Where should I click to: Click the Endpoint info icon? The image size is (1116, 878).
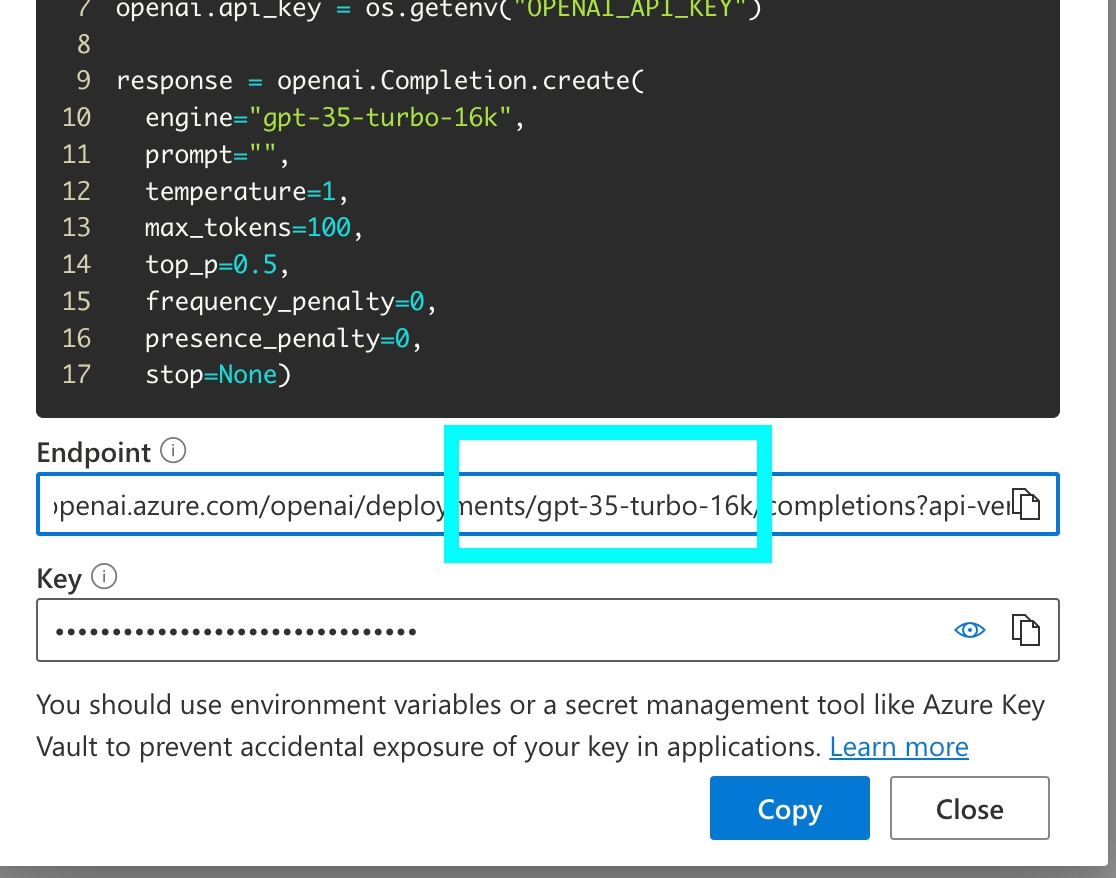pyautogui.click(x=173, y=452)
